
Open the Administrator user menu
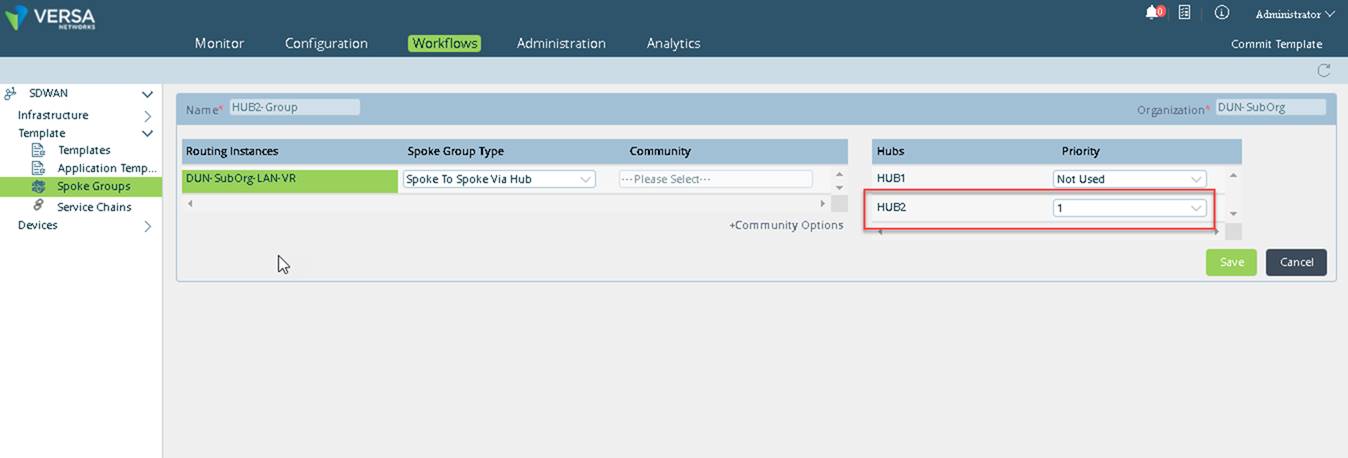[1295, 14]
